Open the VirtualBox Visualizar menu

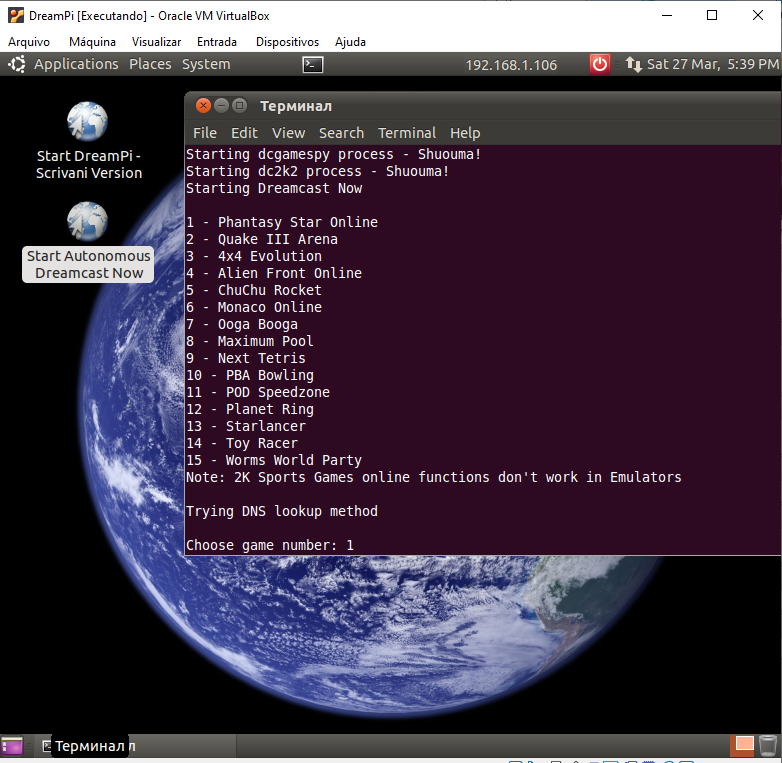[157, 42]
